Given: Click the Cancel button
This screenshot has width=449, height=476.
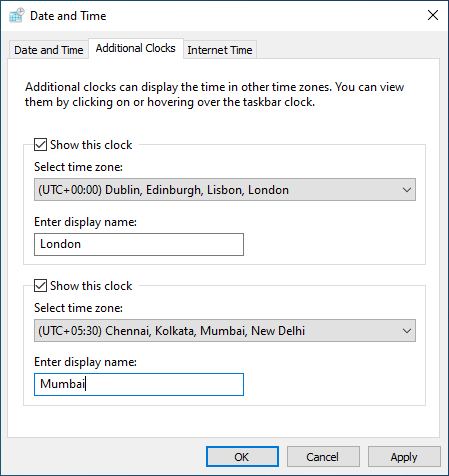Looking at the screenshot, I should pyautogui.click(x=323, y=457).
